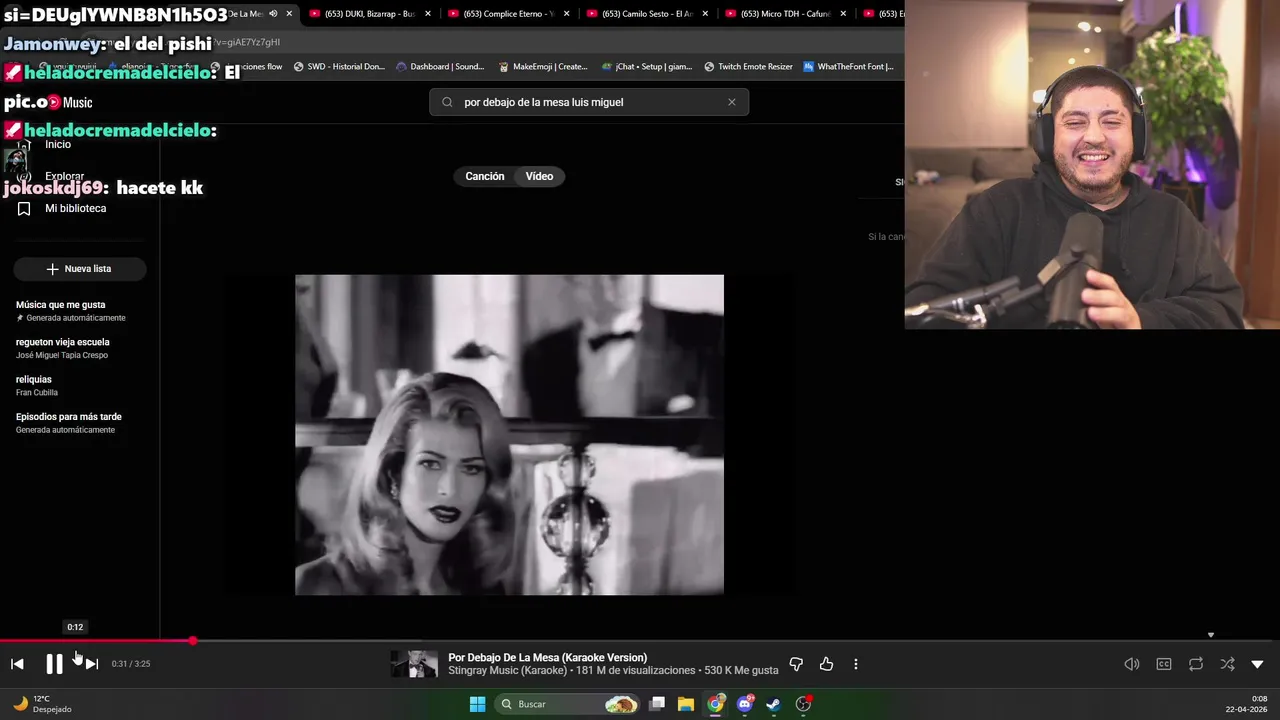Clear the search box with the X

tap(732, 102)
